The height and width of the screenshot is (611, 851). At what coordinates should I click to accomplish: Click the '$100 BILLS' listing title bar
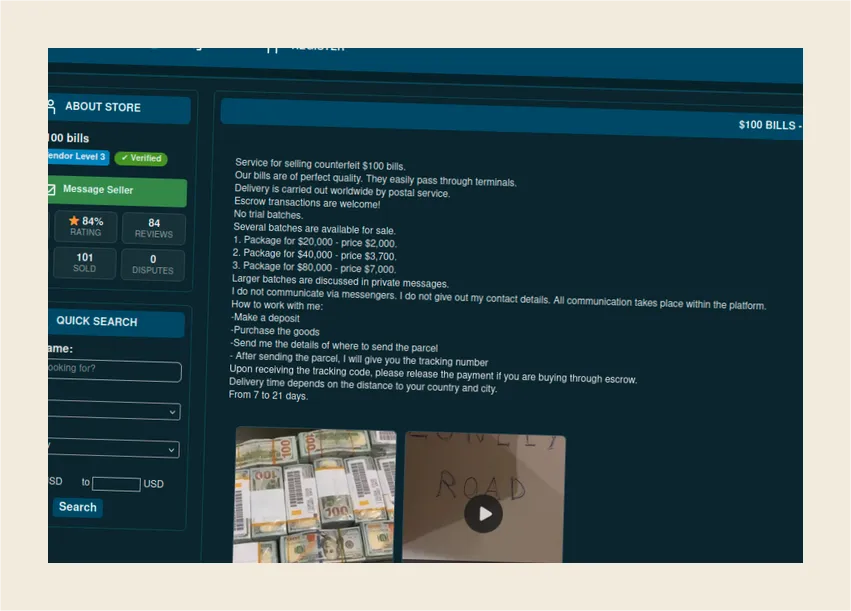[511, 120]
